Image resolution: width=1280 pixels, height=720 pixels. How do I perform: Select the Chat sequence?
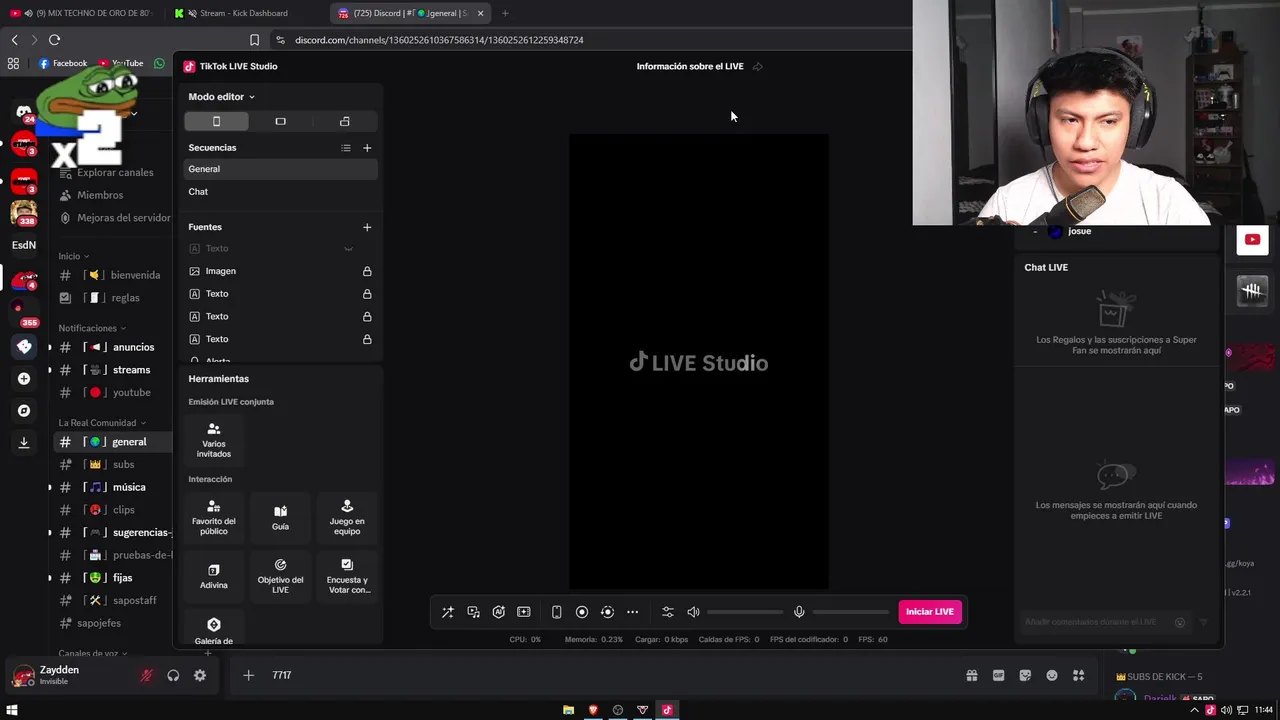(280, 191)
